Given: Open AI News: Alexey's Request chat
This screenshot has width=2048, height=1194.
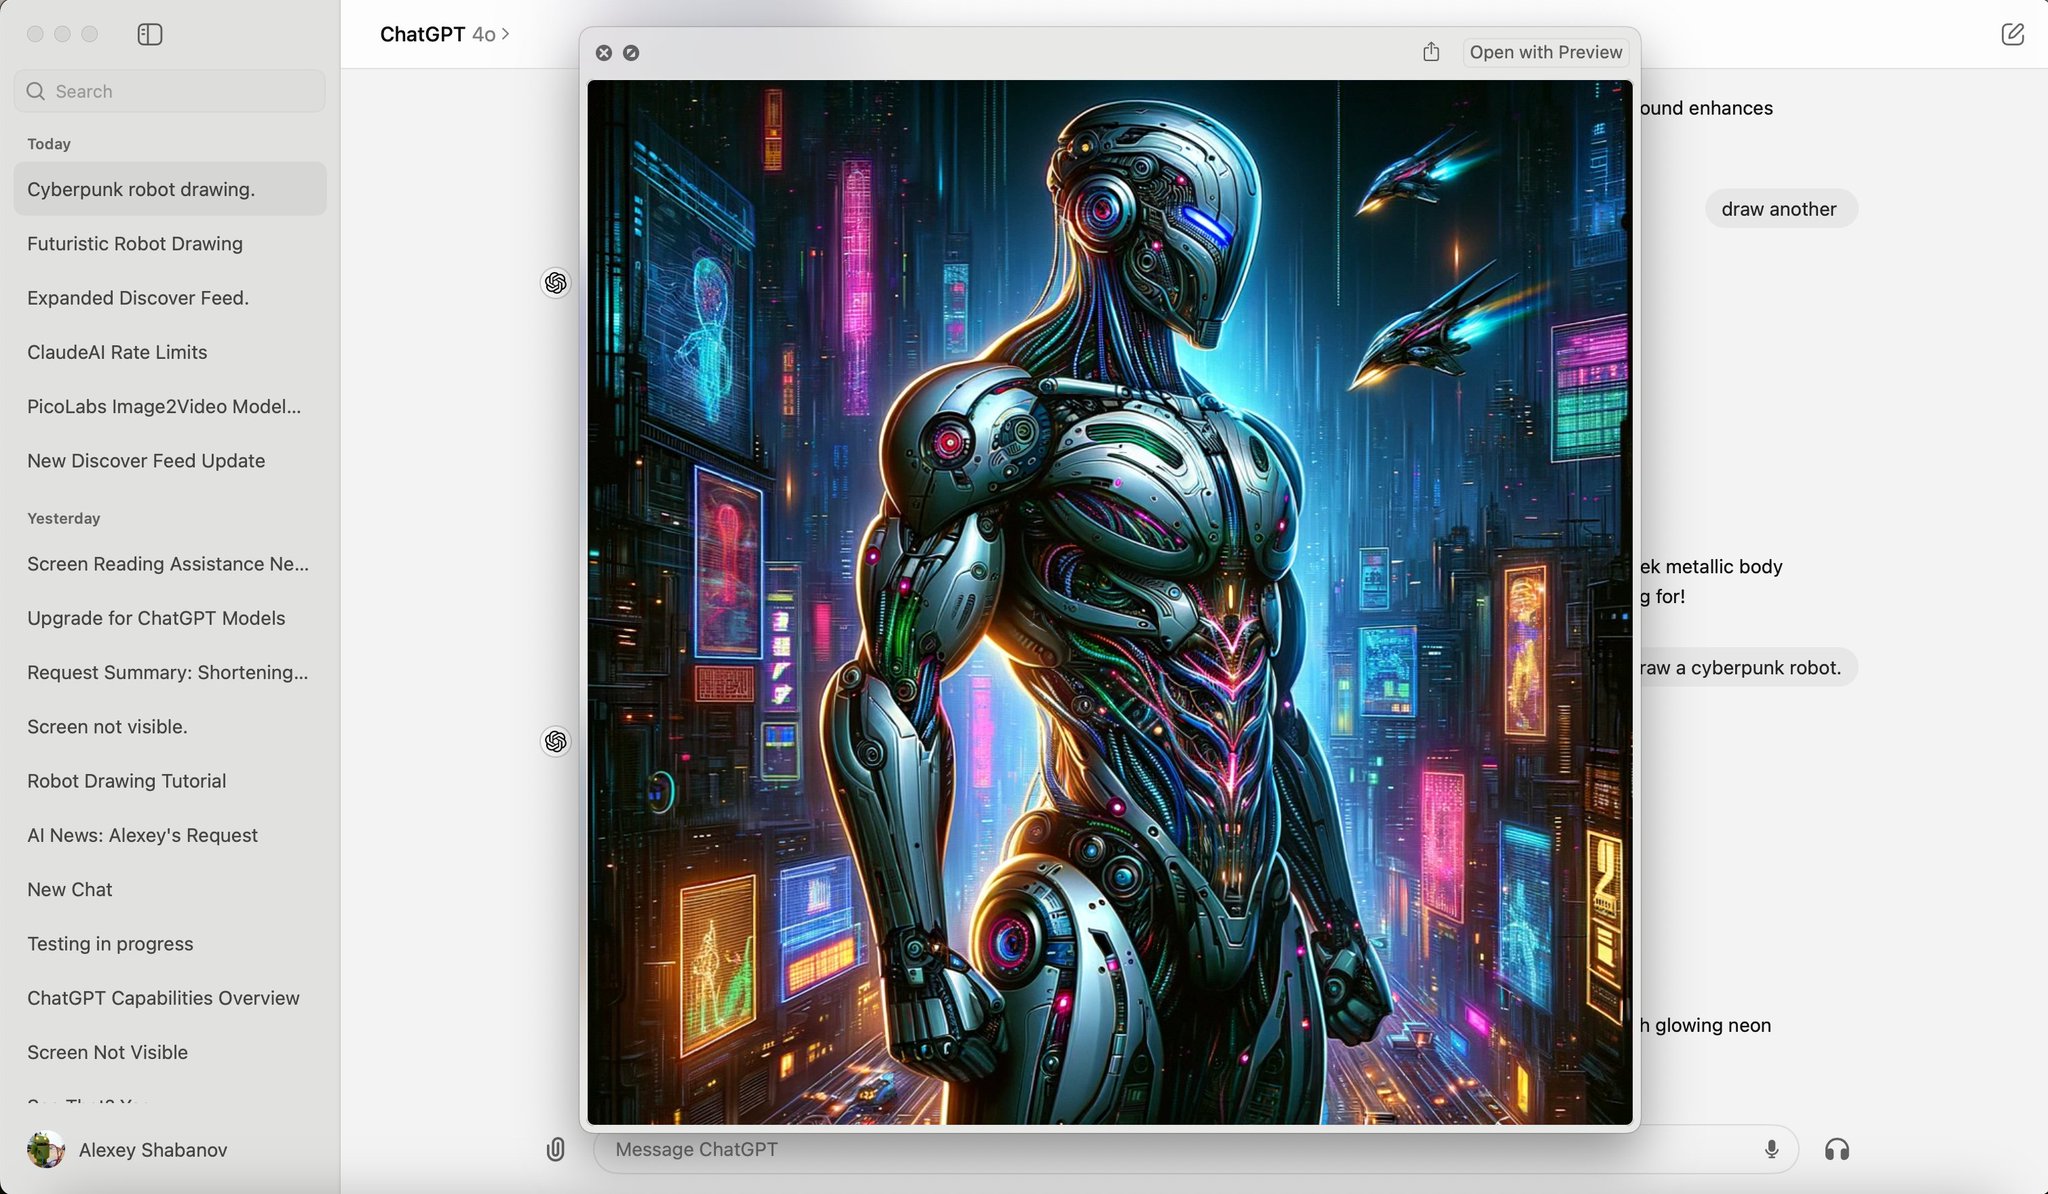Looking at the screenshot, I should click(170, 835).
